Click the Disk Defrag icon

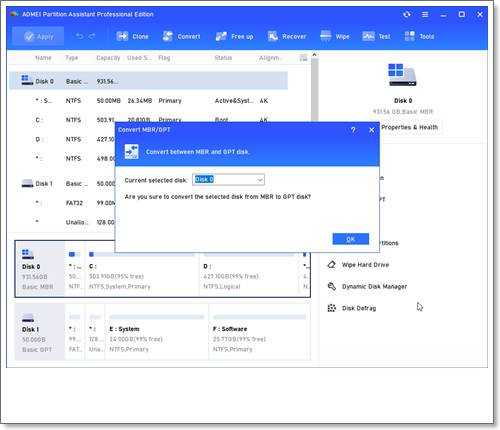[x=331, y=308]
